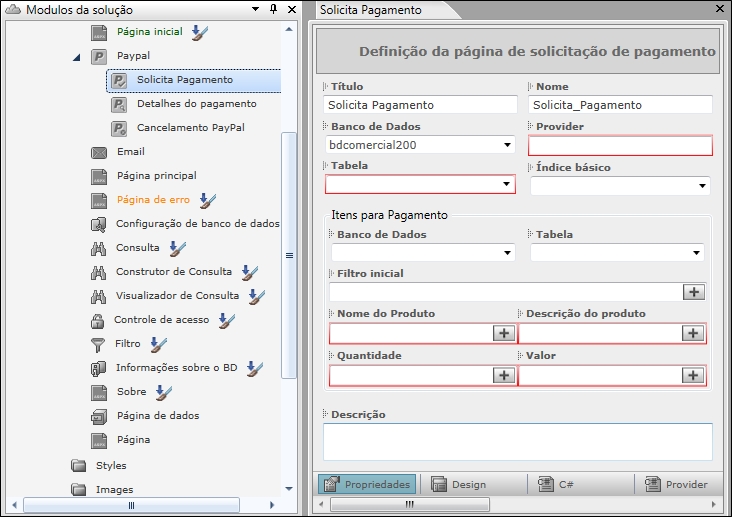The width and height of the screenshot is (732, 517).
Task: Click the vertical scrollbar of modules tree
Action: tap(289, 255)
